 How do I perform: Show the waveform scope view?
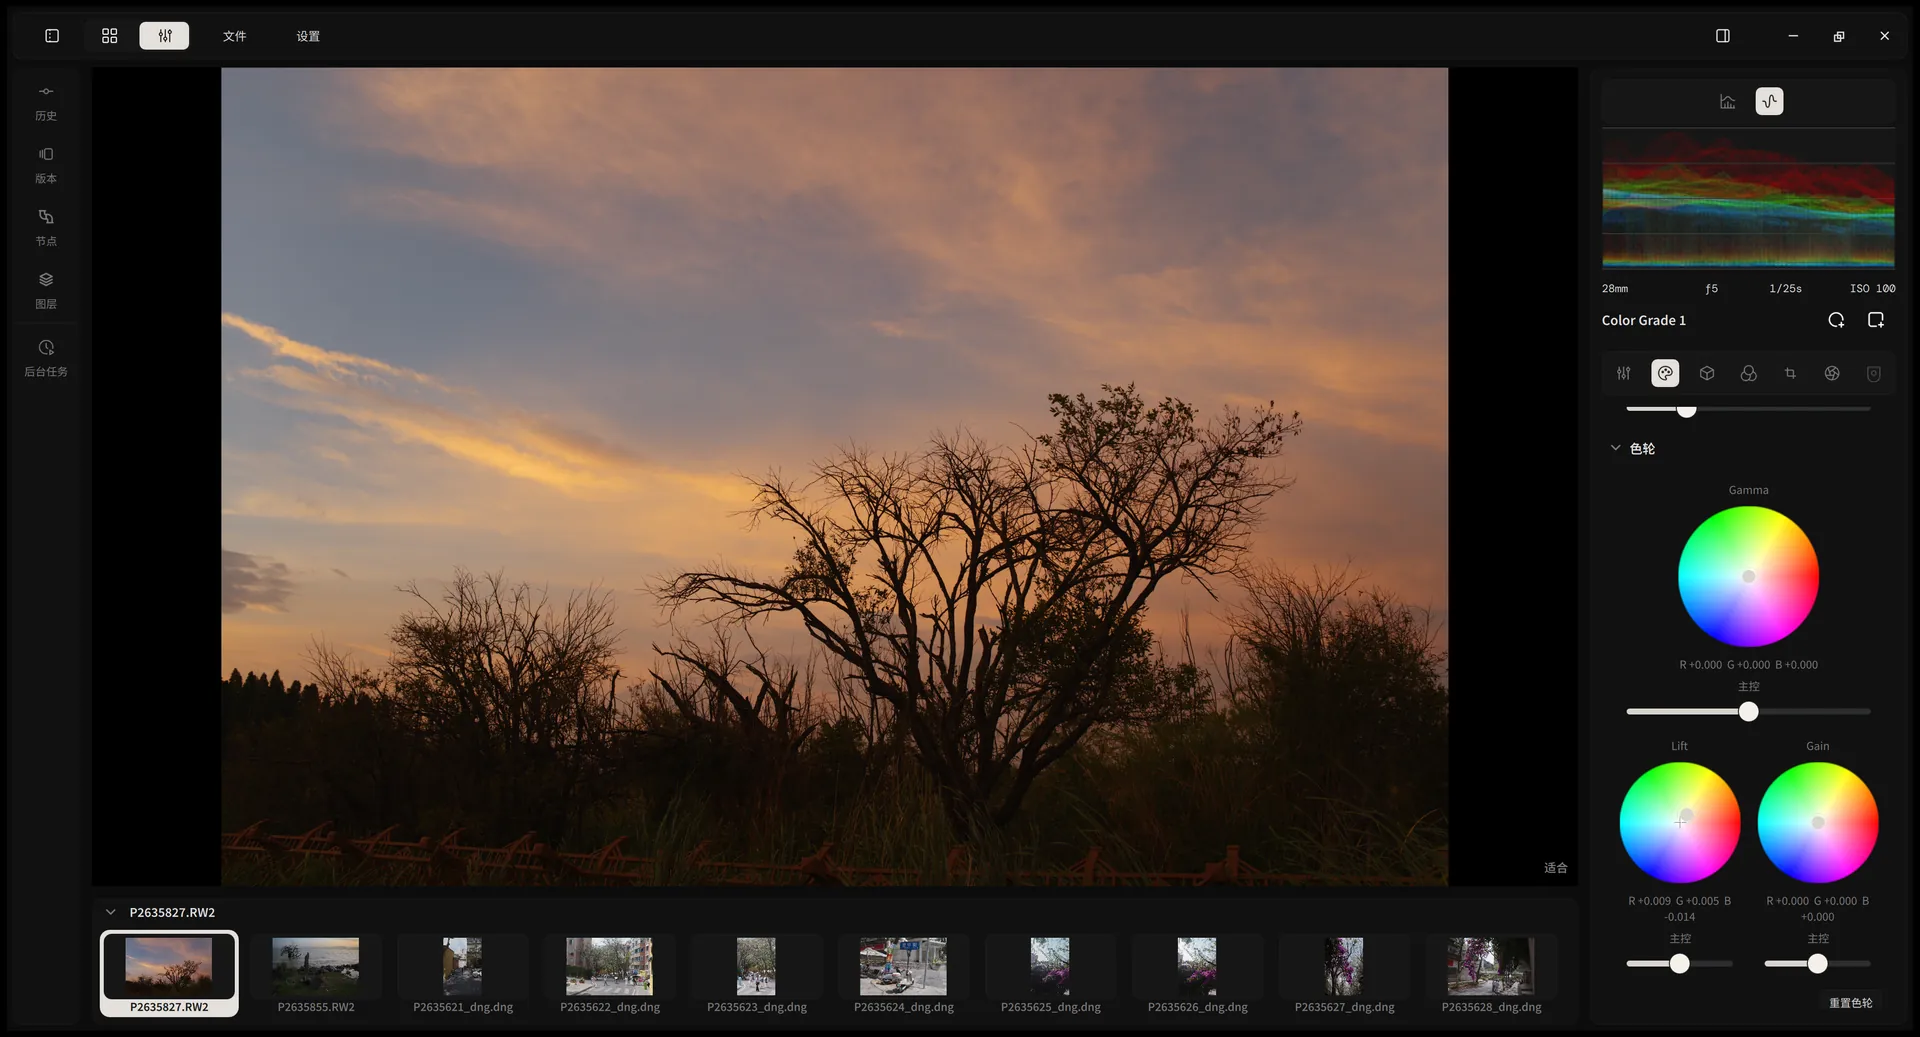pos(1769,101)
